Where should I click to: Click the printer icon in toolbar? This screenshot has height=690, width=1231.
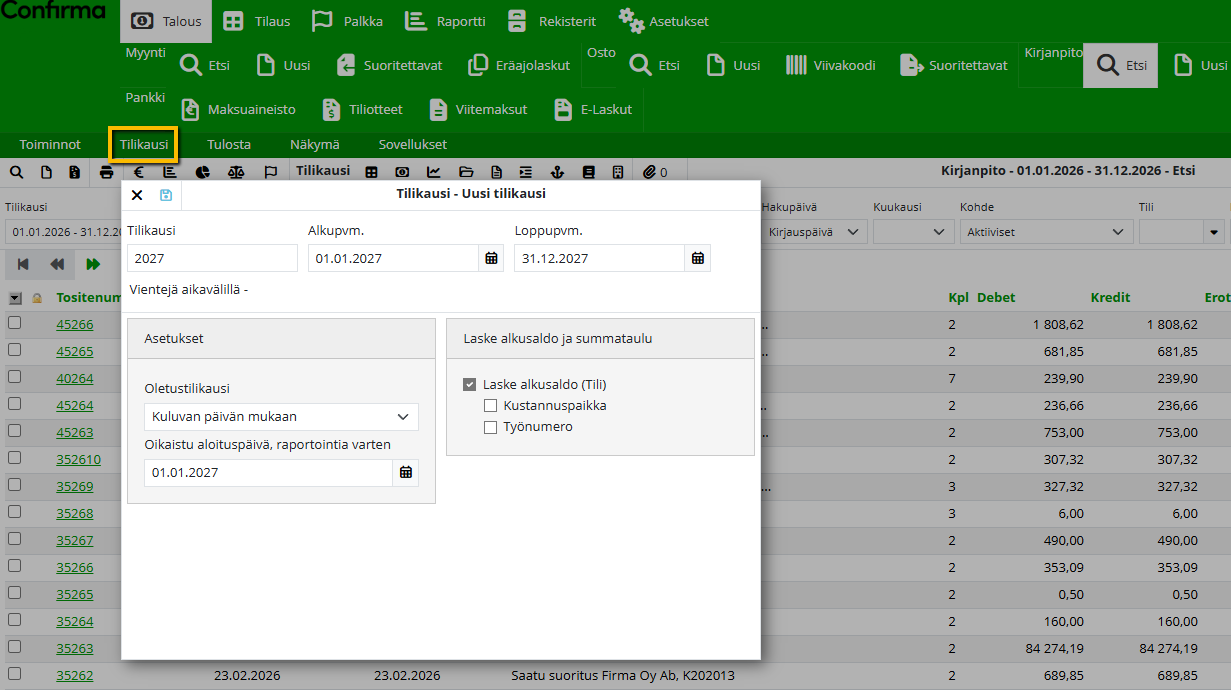tap(107, 172)
